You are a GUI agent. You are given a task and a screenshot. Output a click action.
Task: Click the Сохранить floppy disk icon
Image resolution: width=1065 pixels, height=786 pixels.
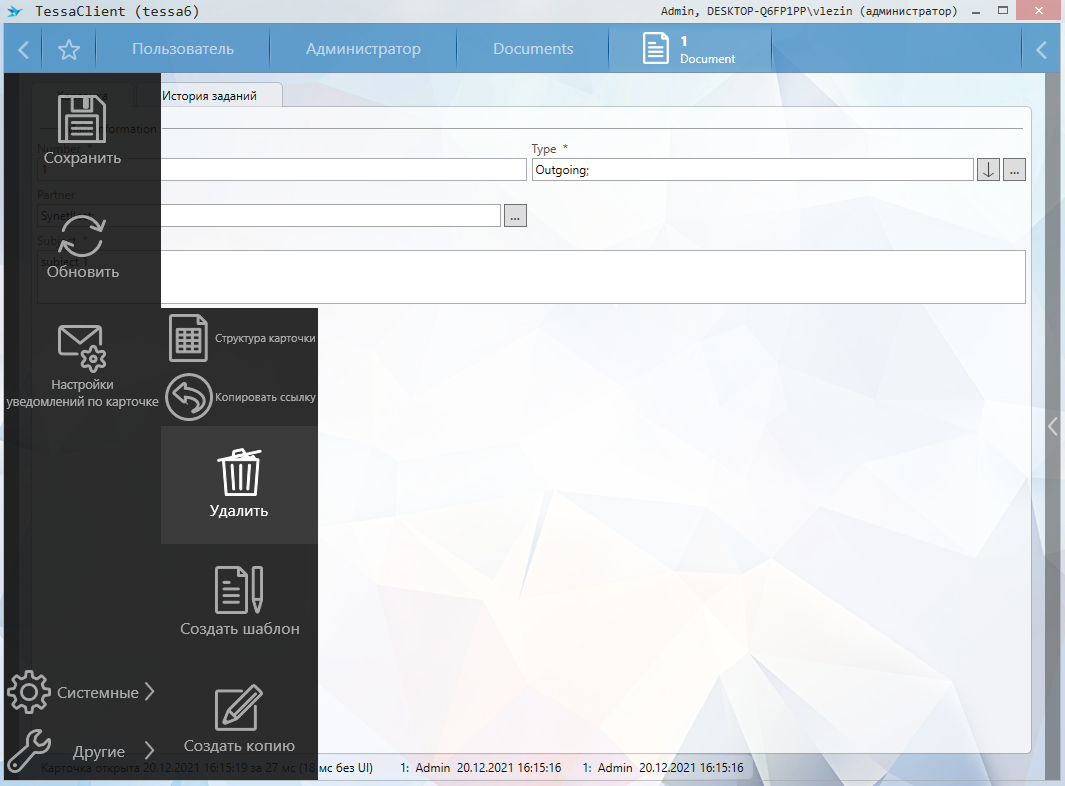(x=82, y=121)
